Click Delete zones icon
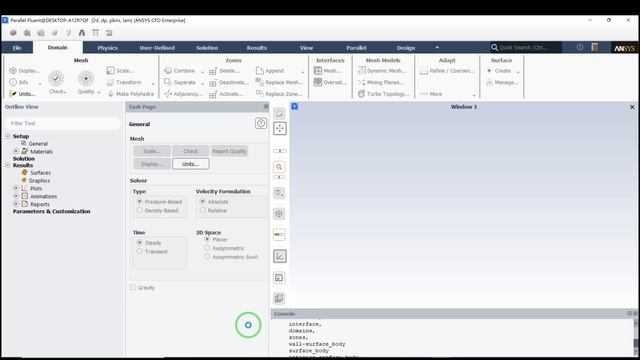The image size is (640, 360). click(x=213, y=71)
